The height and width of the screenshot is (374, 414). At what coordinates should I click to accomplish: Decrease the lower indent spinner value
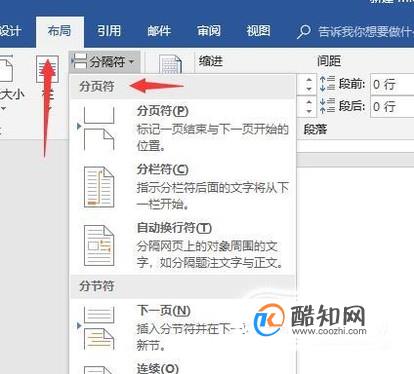pyautogui.click(x=309, y=111)
